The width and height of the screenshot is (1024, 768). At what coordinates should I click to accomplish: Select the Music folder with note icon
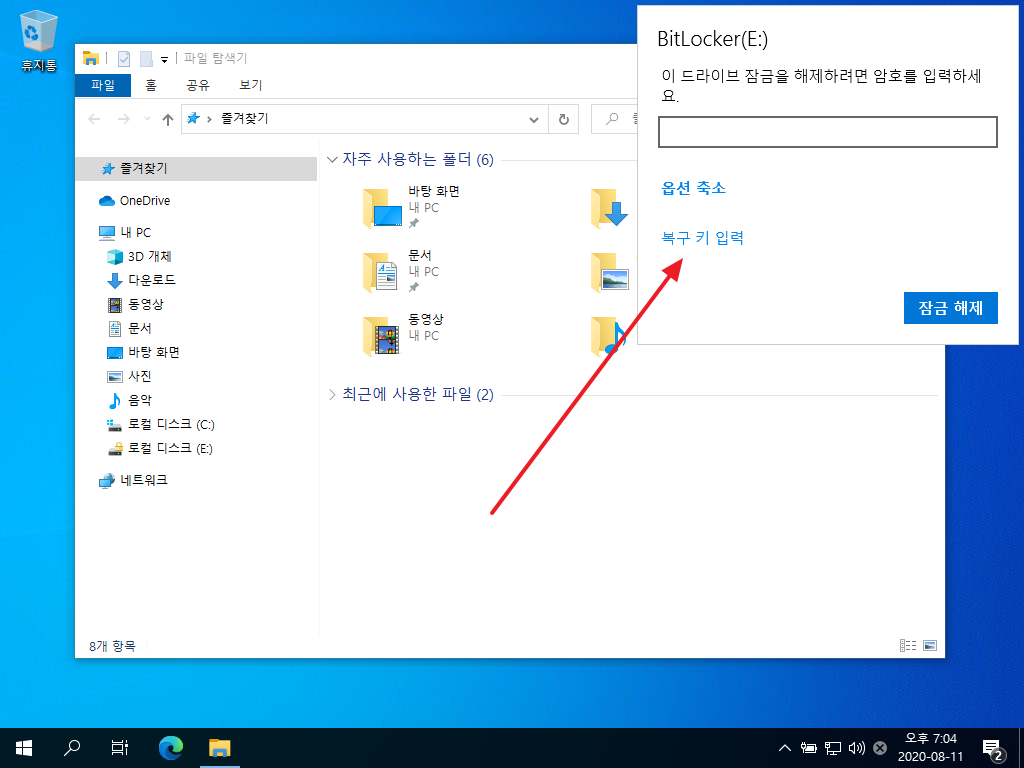click(x=608, y=336)
